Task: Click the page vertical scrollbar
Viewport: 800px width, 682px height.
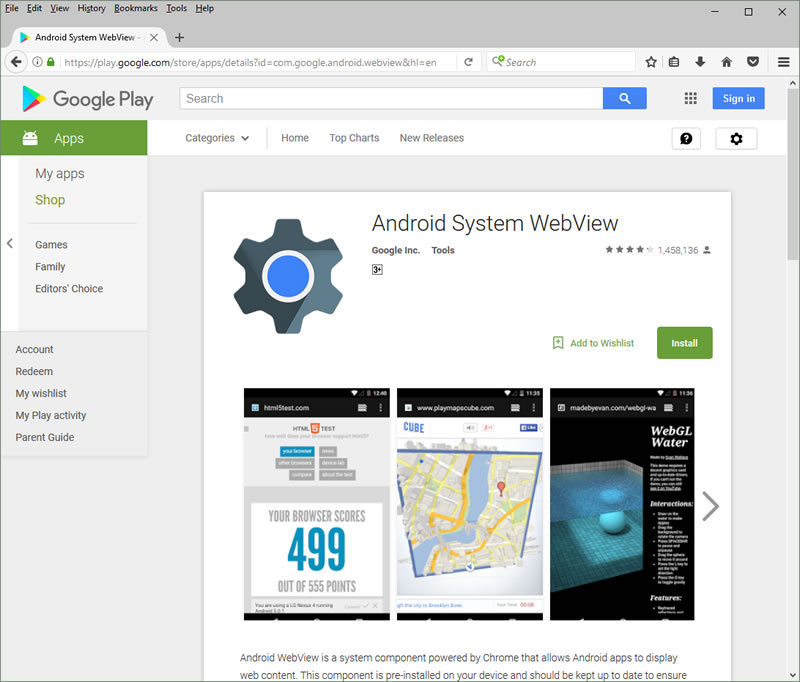Action: [x=793, y=173]
